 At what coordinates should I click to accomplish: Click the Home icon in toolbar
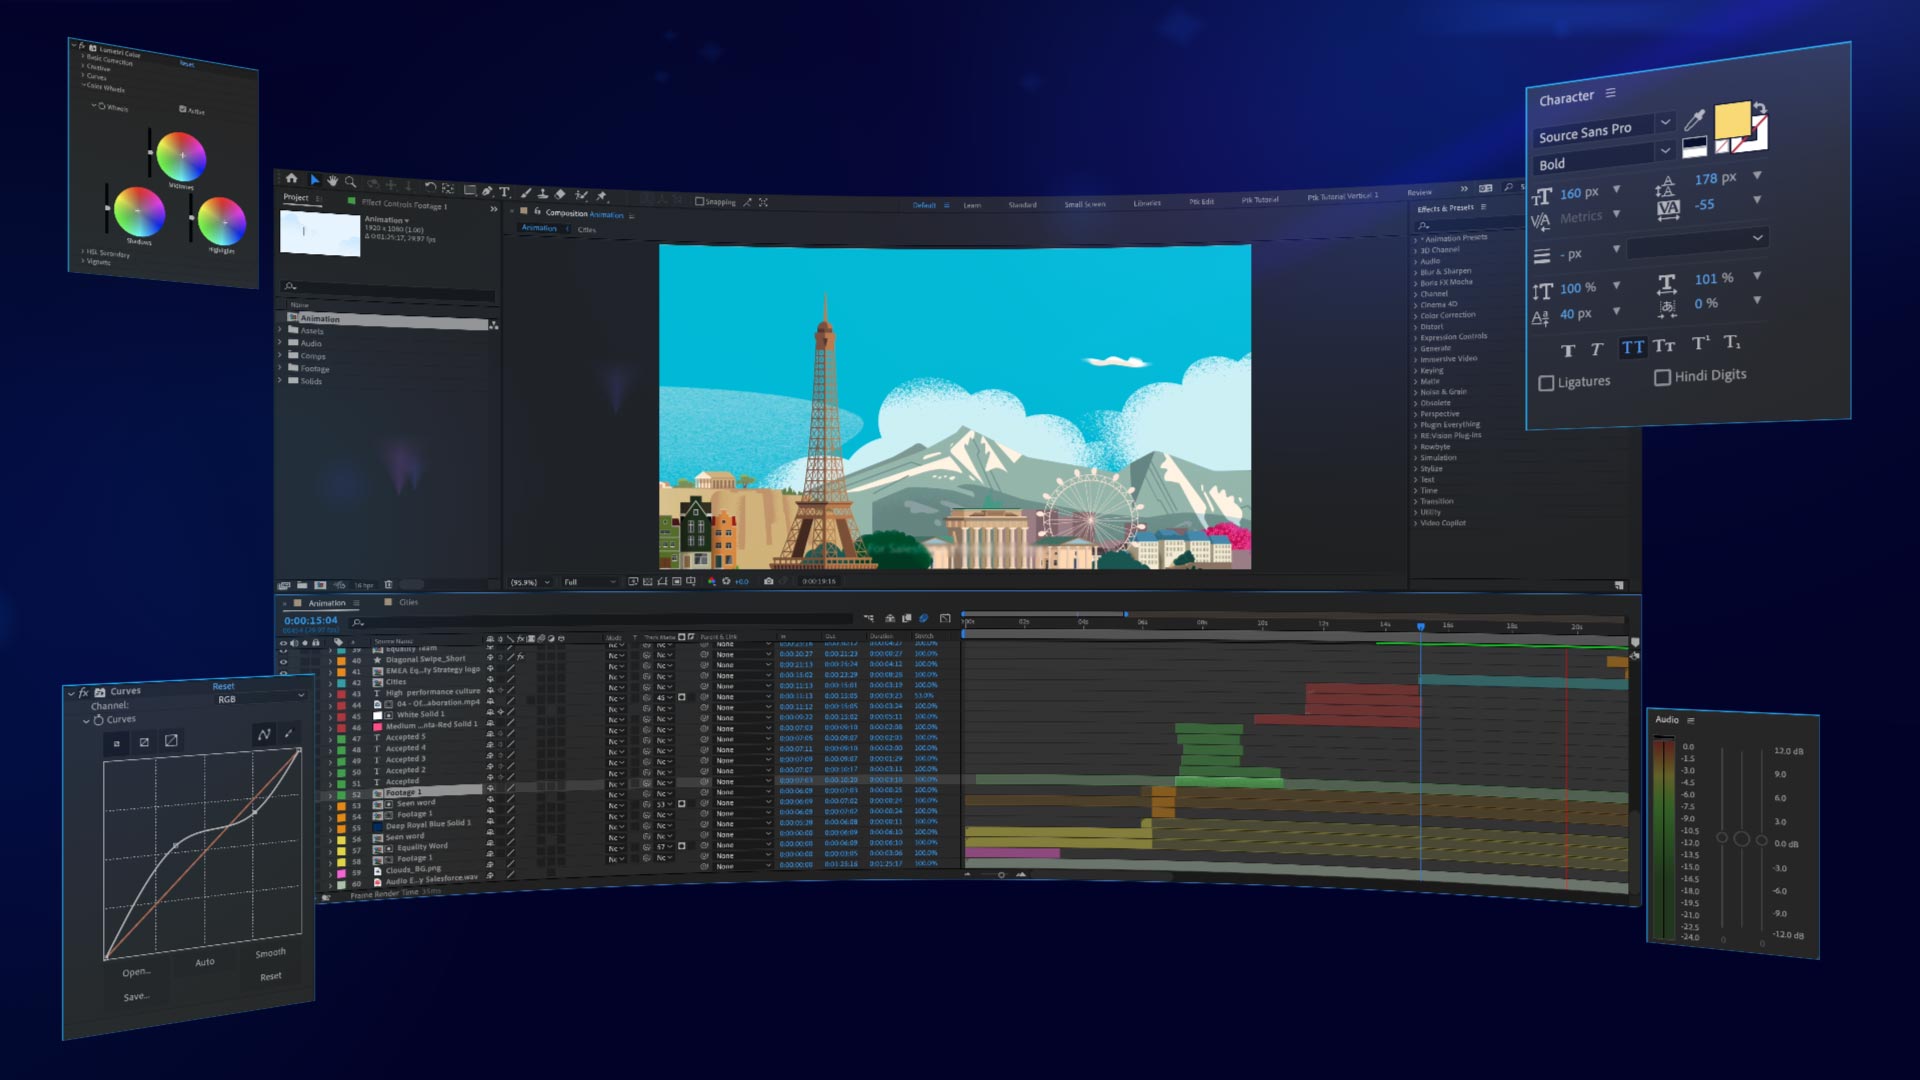(x=291, y=178)
